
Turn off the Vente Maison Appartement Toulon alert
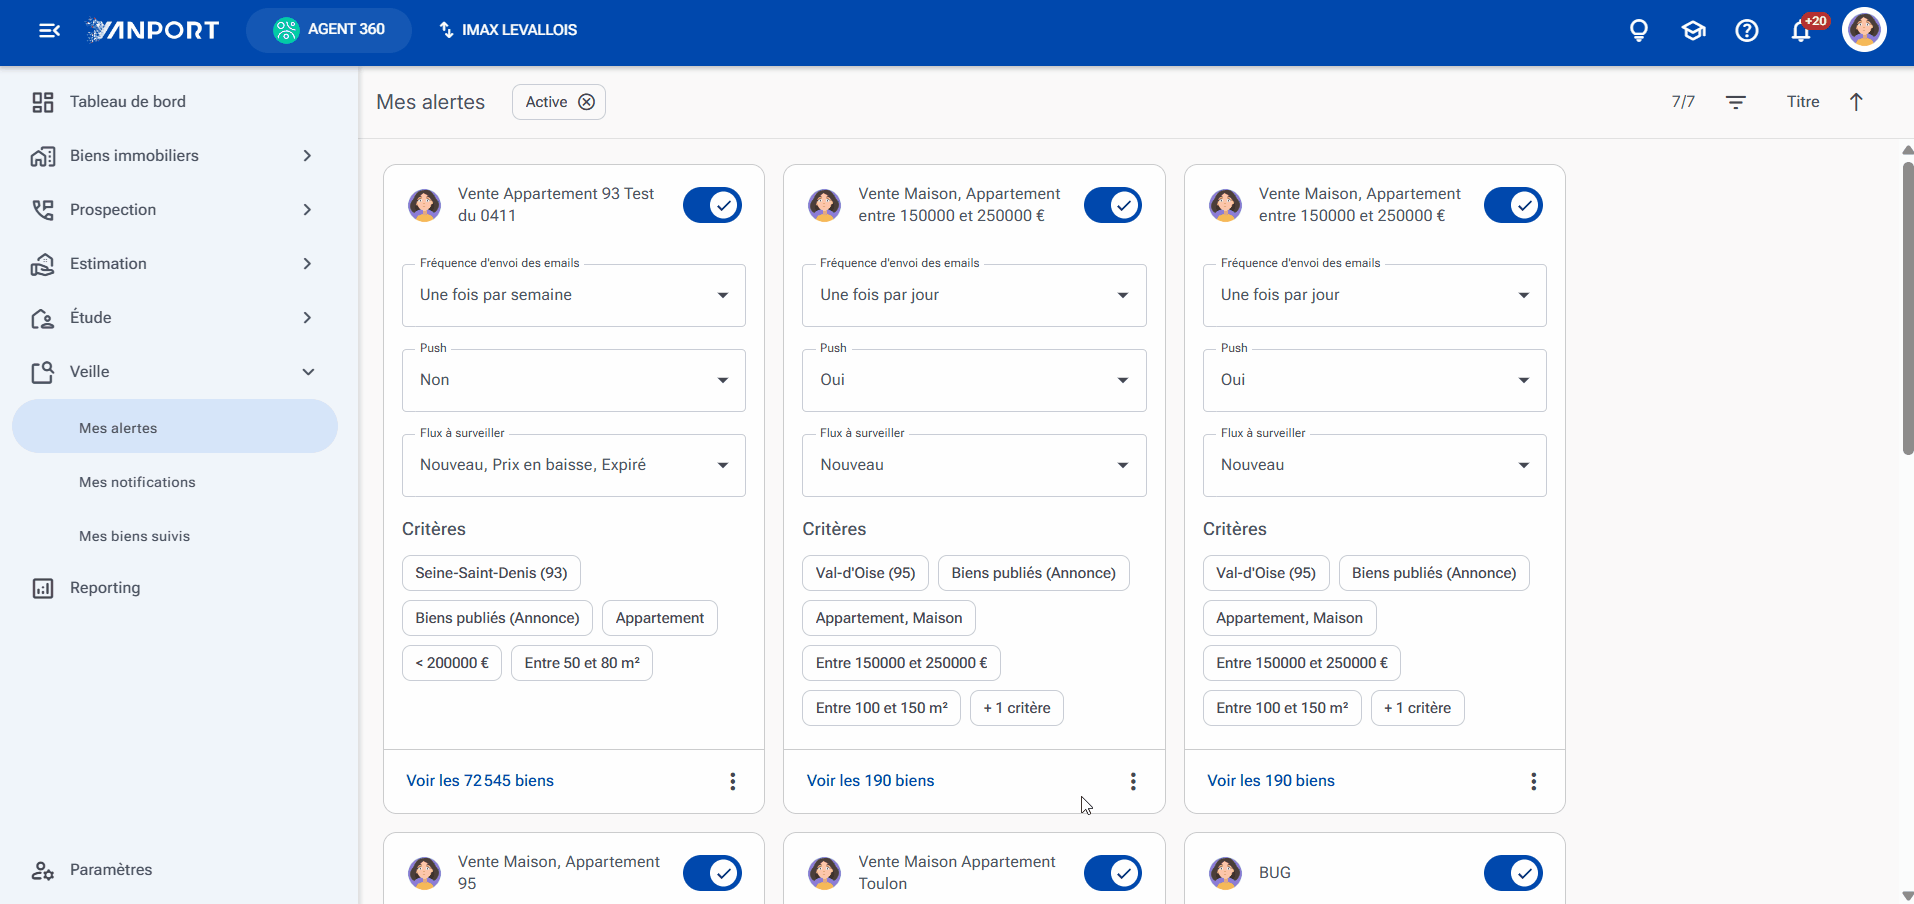[x=1113, y=873]
